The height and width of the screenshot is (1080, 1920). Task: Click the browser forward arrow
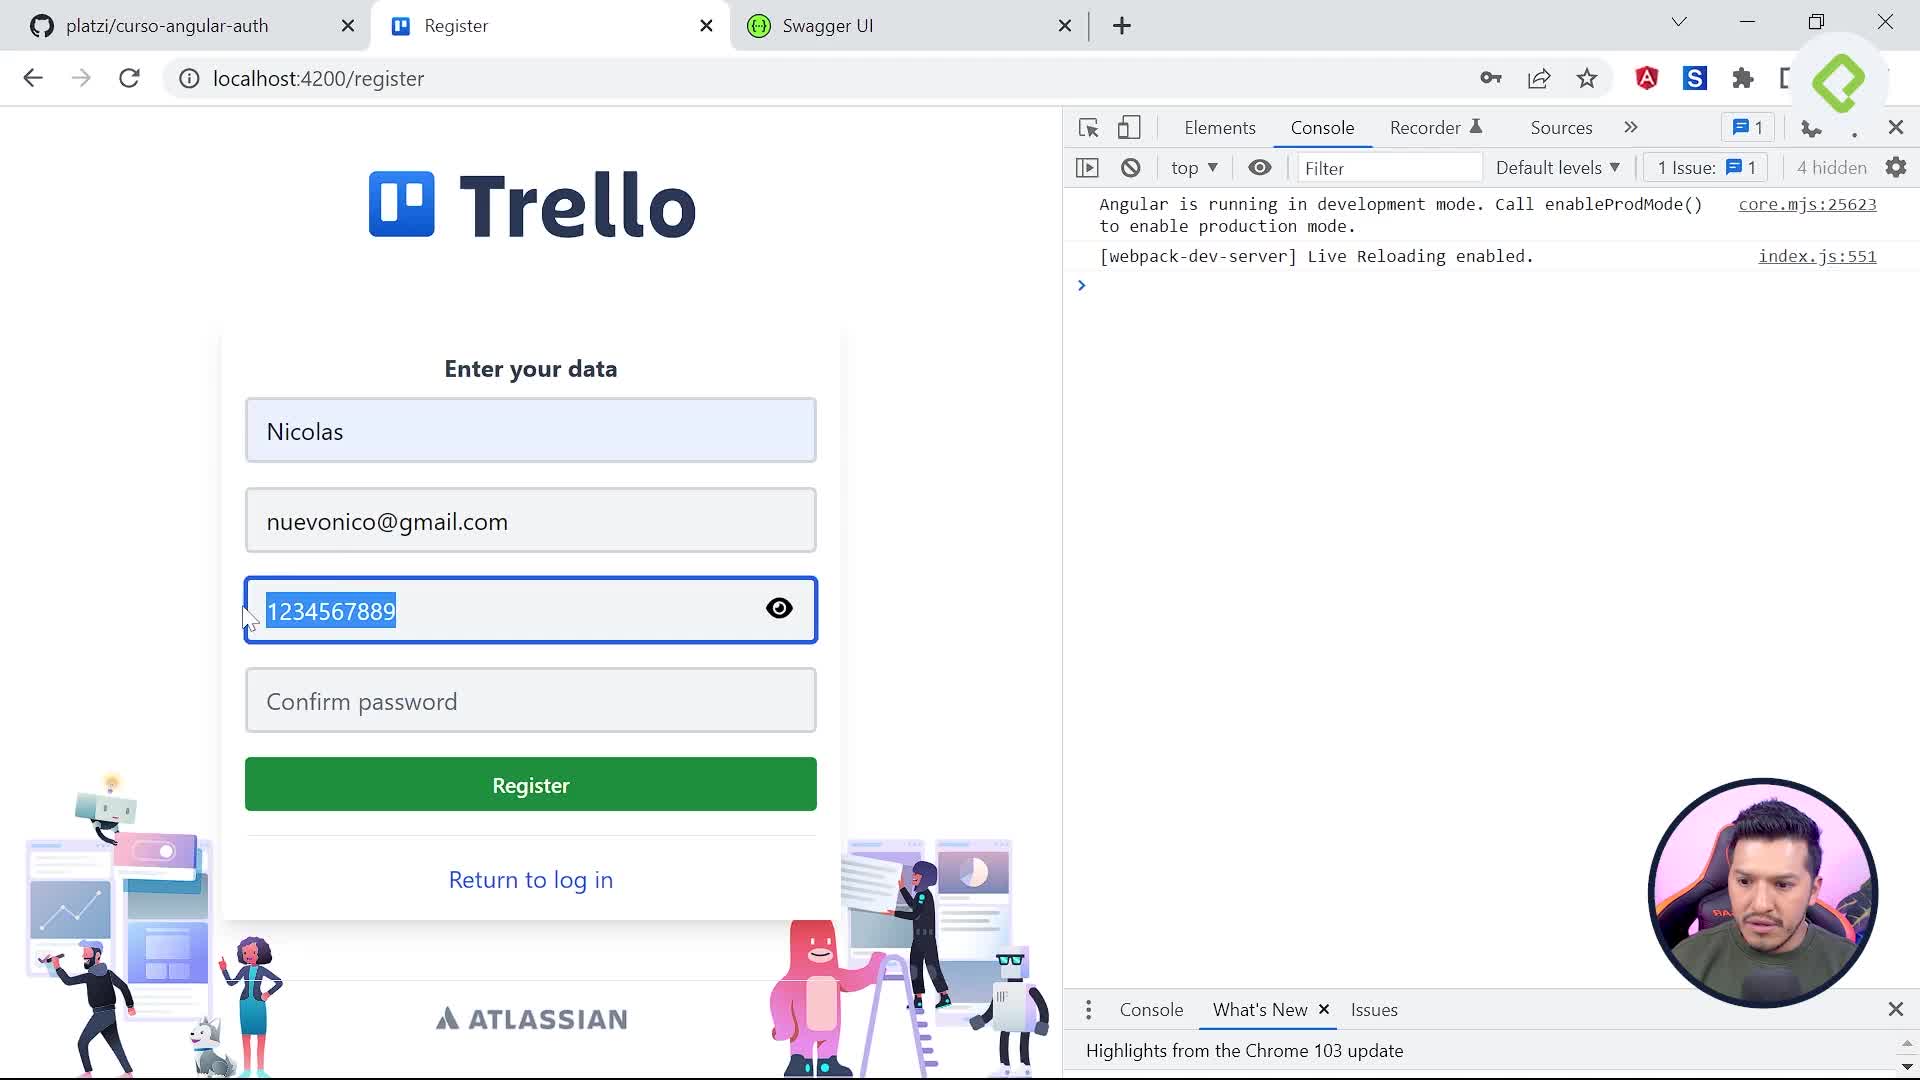pyautogui.click(x=81, y=78)
